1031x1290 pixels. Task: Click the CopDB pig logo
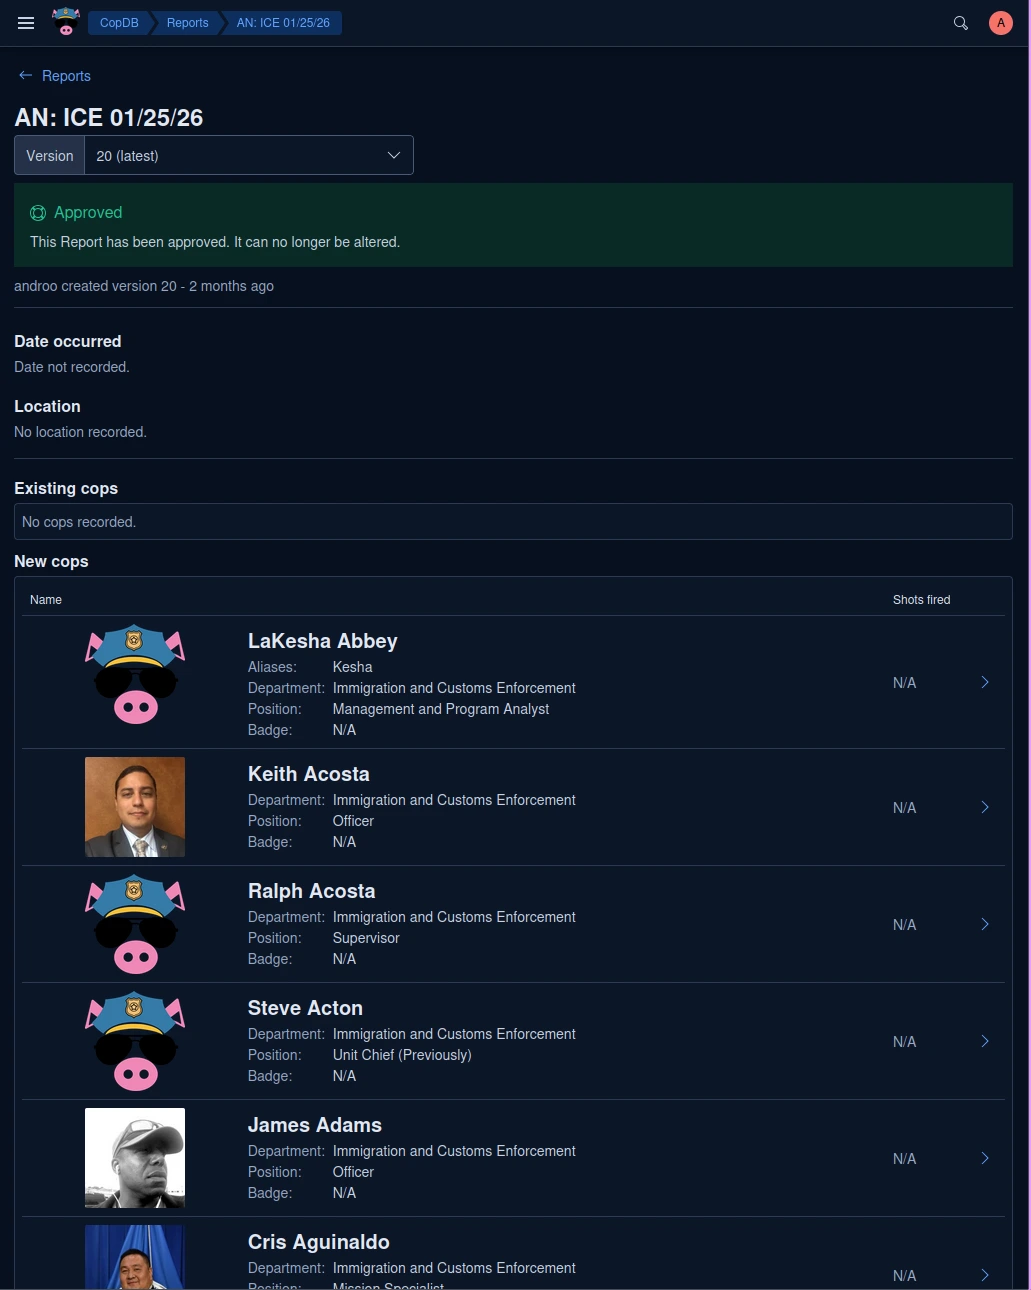tap(65, 21)
